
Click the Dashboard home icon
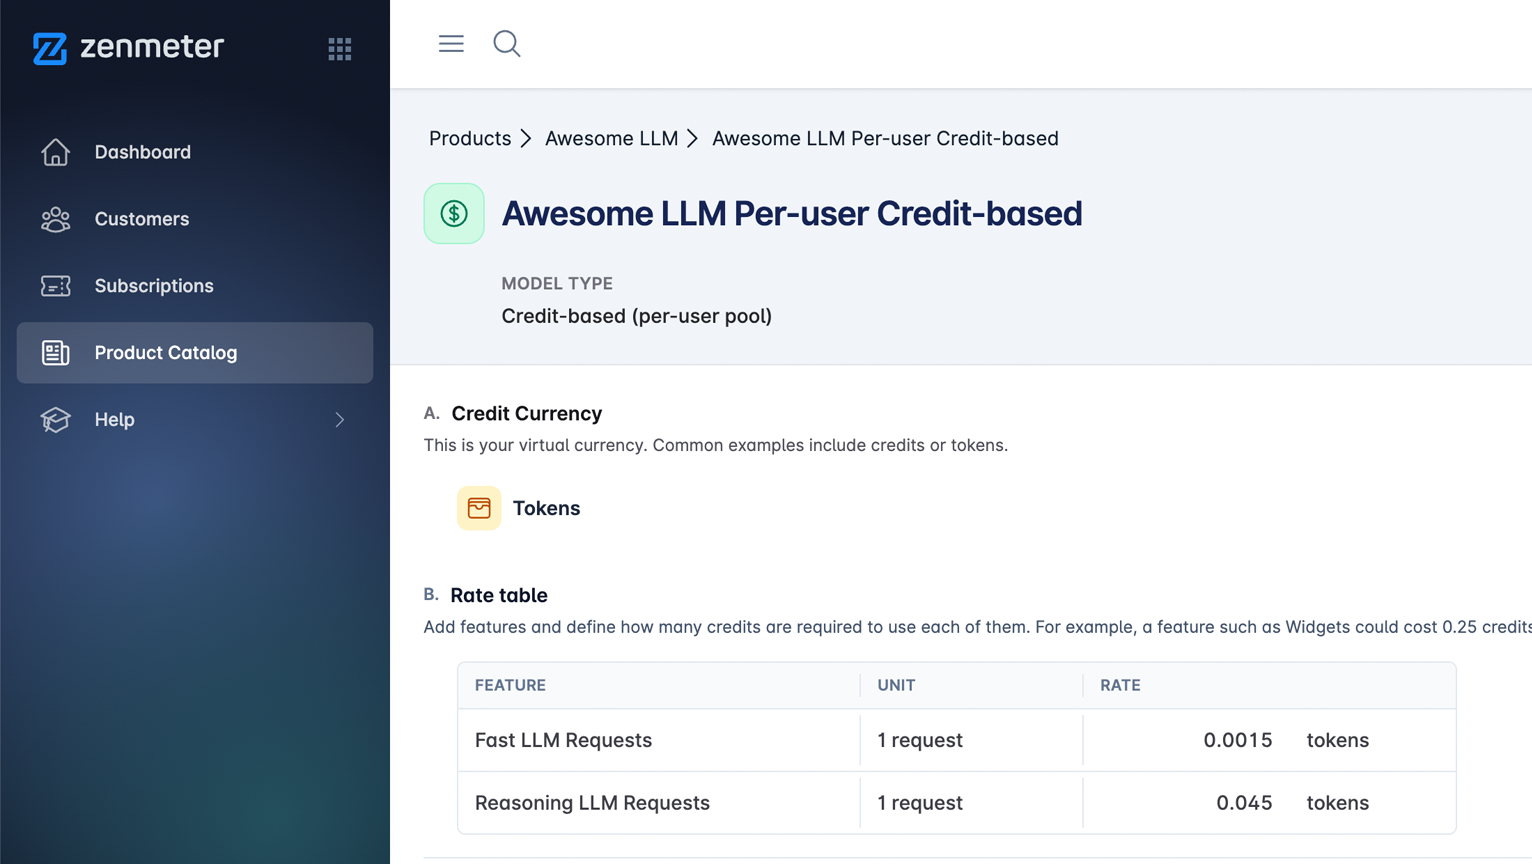(56, 152)
